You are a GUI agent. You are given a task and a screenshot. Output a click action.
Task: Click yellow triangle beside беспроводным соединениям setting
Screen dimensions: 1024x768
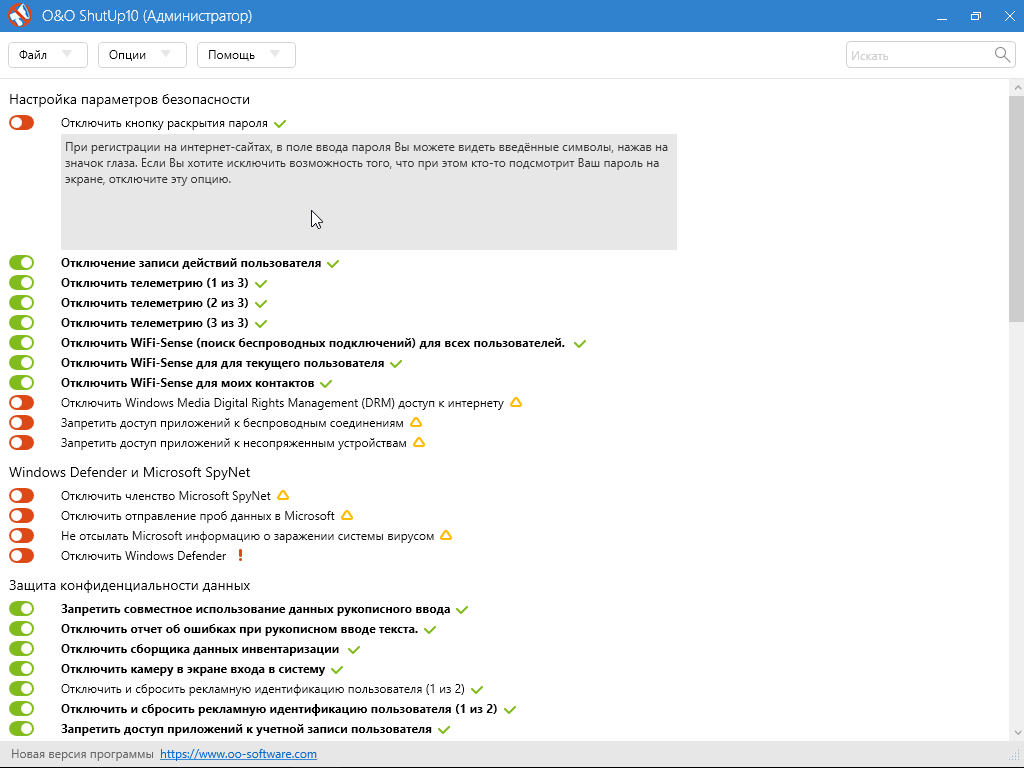pyautogui.click(x=416, y=423)
